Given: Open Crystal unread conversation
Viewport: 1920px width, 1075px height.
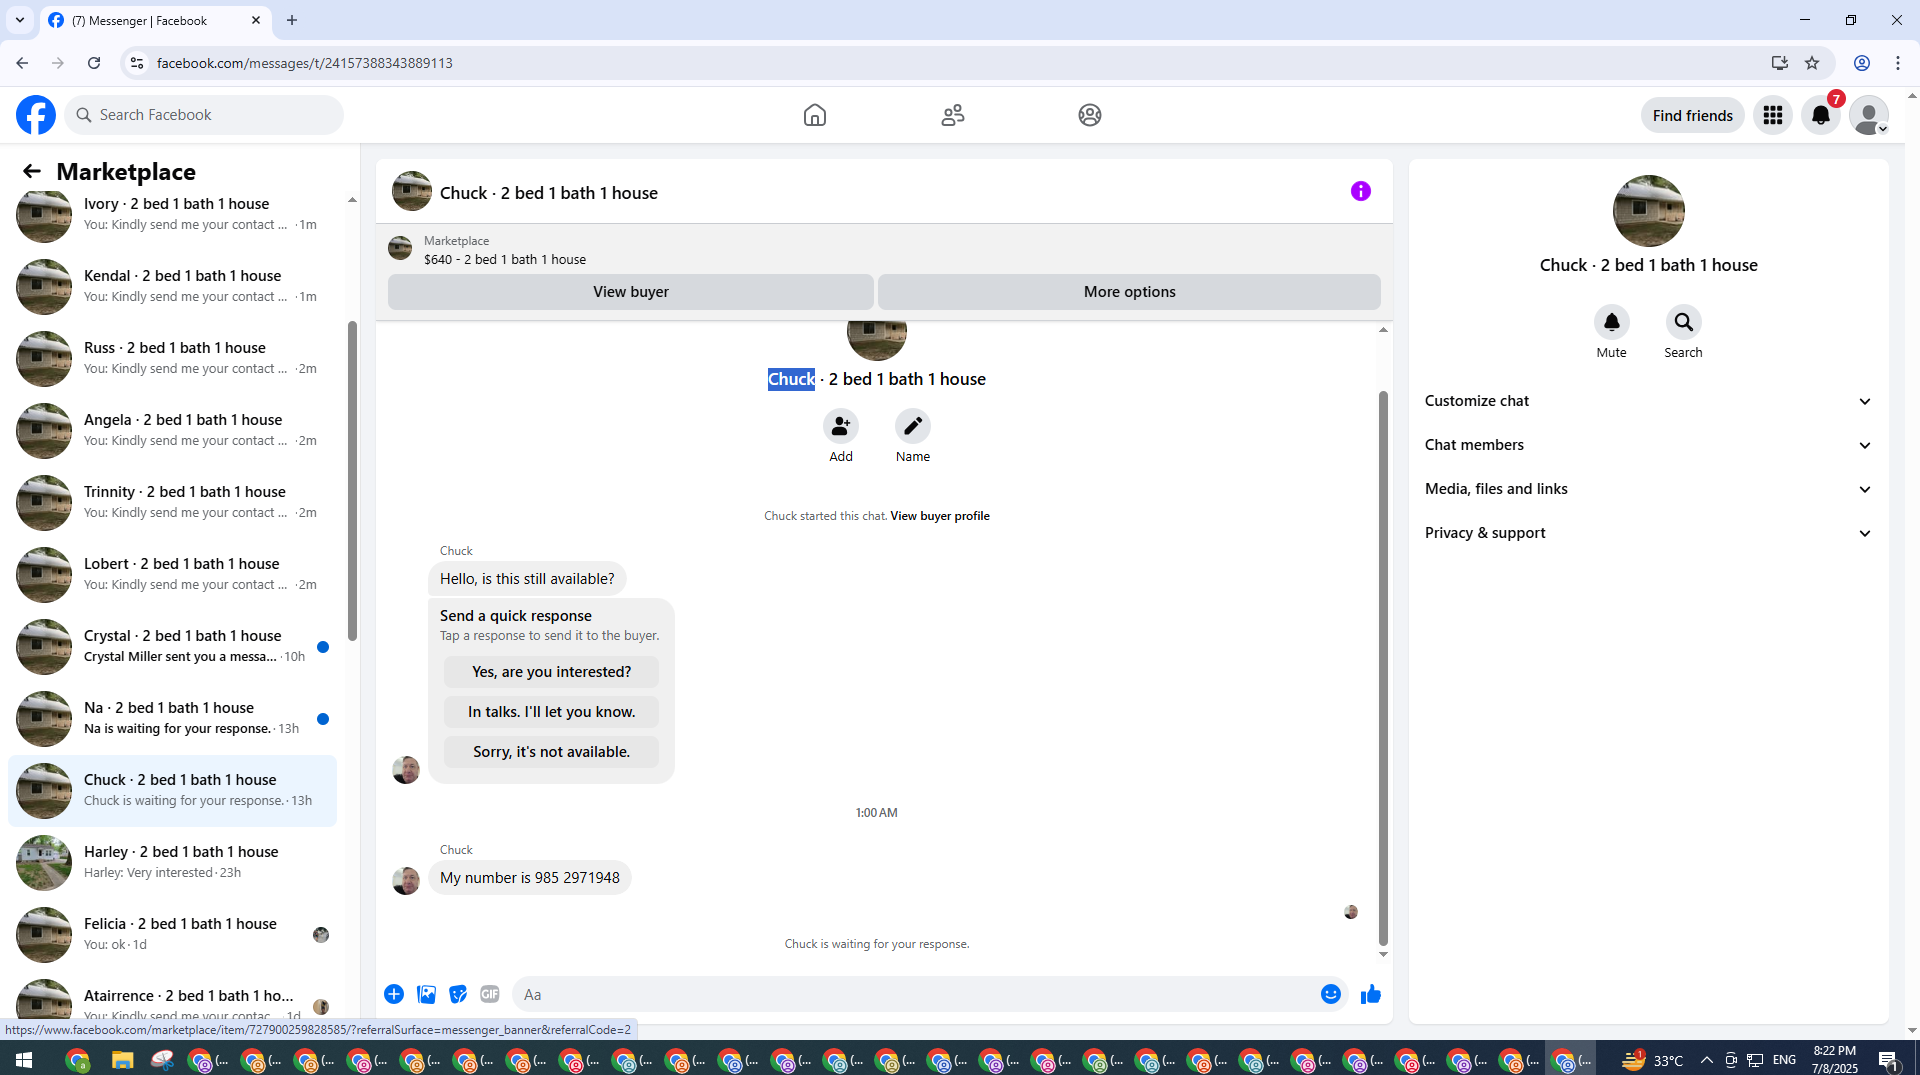Looking at the screenshot, I should click(x=173, y=646).
